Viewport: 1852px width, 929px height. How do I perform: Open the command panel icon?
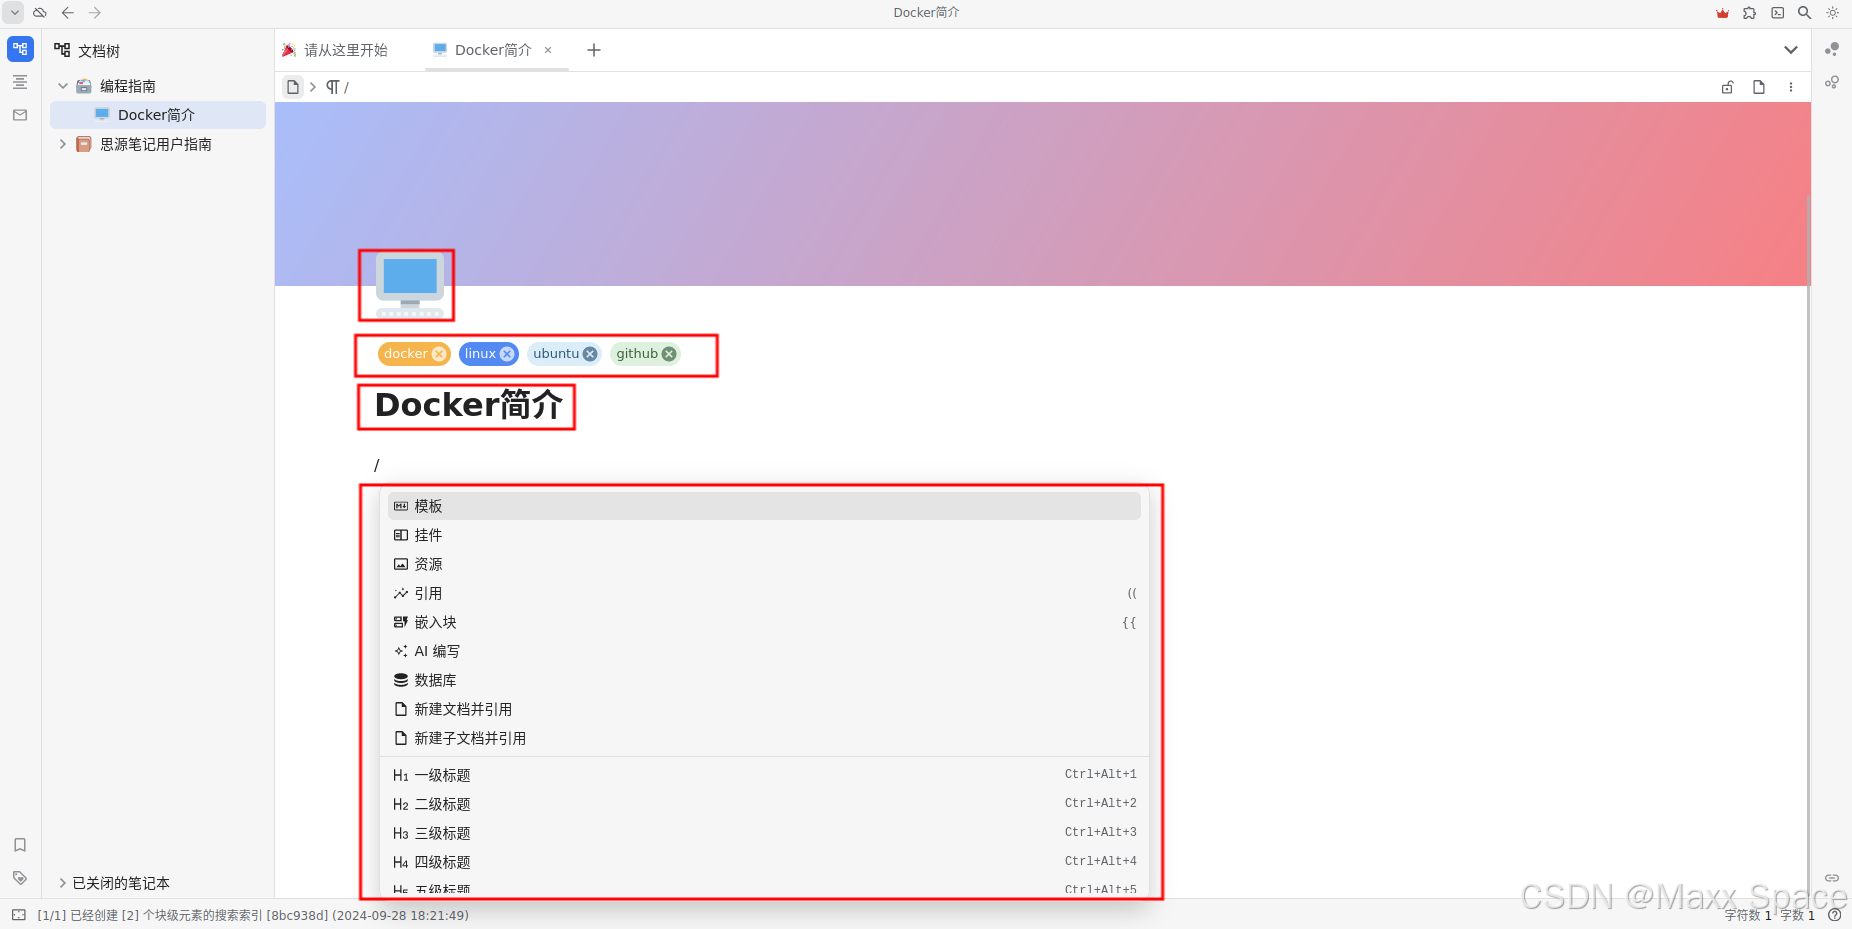[1777, 13]
